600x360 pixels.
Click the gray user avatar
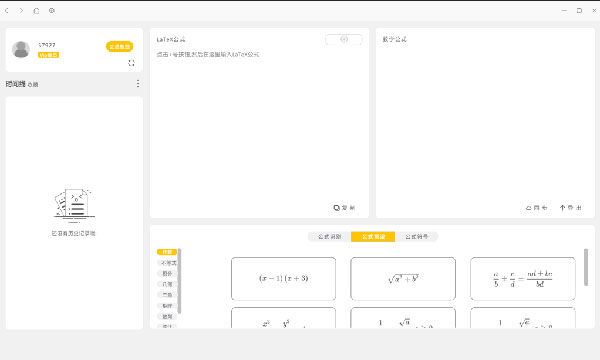(21, 49)
